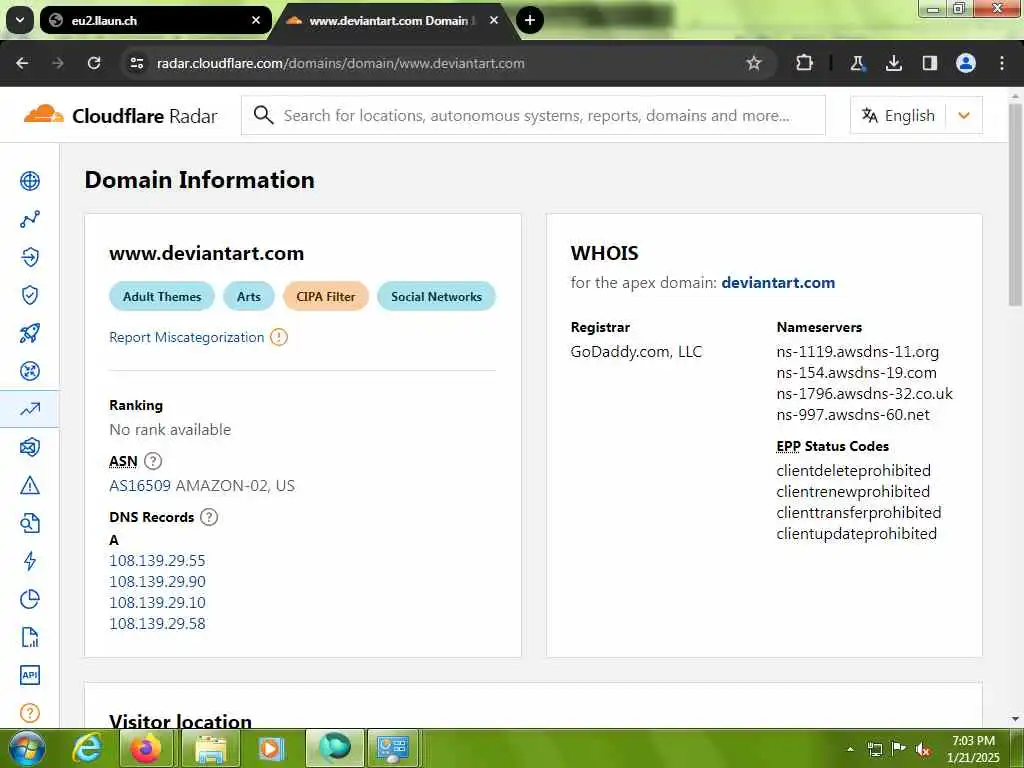The height and width of the screenshot is (768, 1024).
Task: Click the GoDaddy.com, LLC registrar text
Action: click(636, 352)
